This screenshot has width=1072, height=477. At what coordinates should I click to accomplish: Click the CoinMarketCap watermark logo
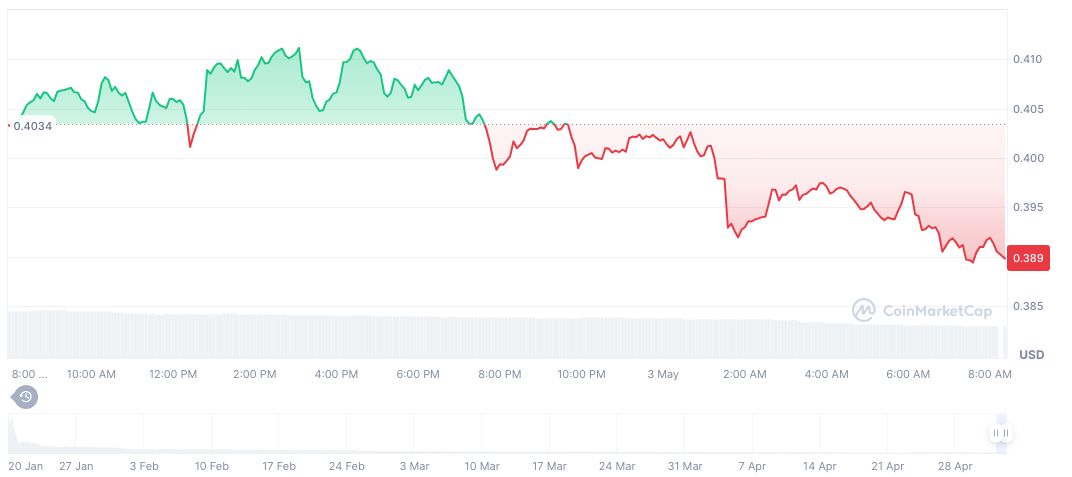[922, 310]
